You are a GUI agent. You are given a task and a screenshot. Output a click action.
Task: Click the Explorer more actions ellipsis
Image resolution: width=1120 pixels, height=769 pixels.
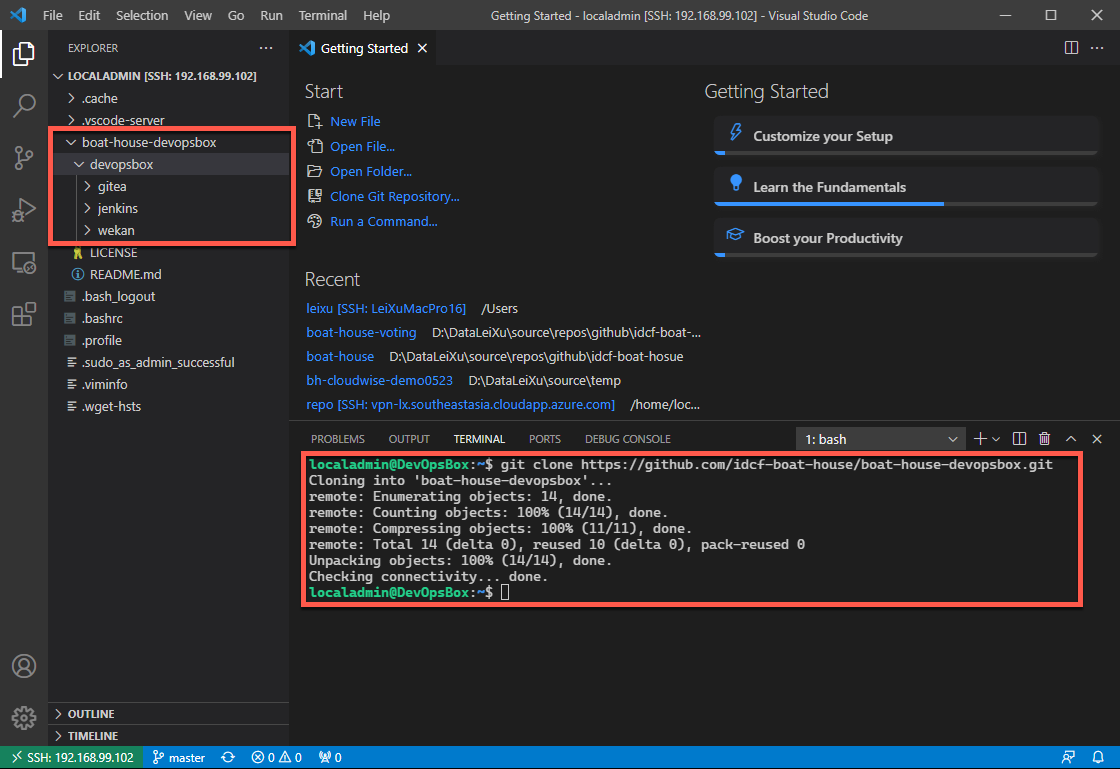(266, 48)
